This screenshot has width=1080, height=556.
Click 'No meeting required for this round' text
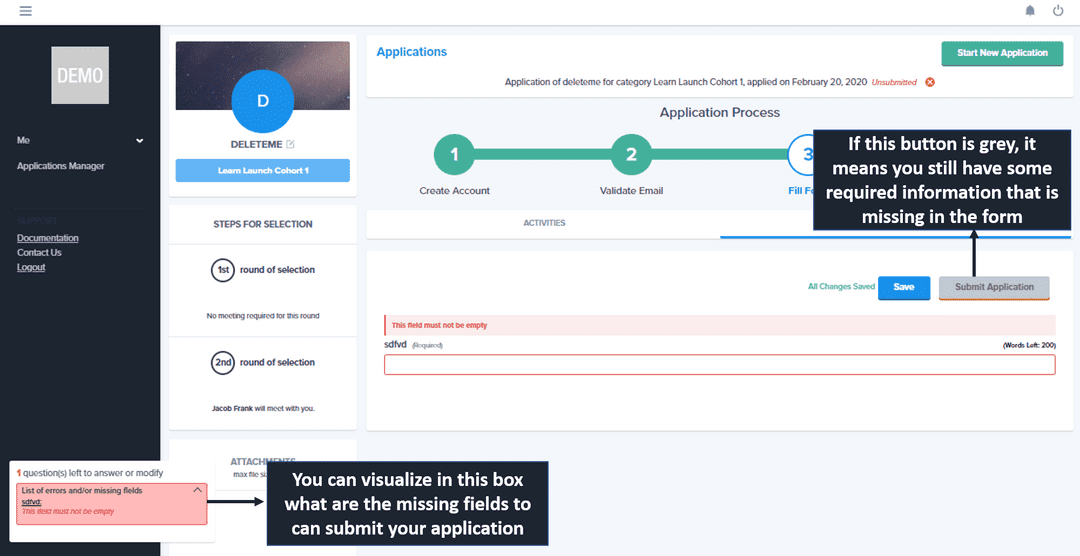[x=262, y=316]
